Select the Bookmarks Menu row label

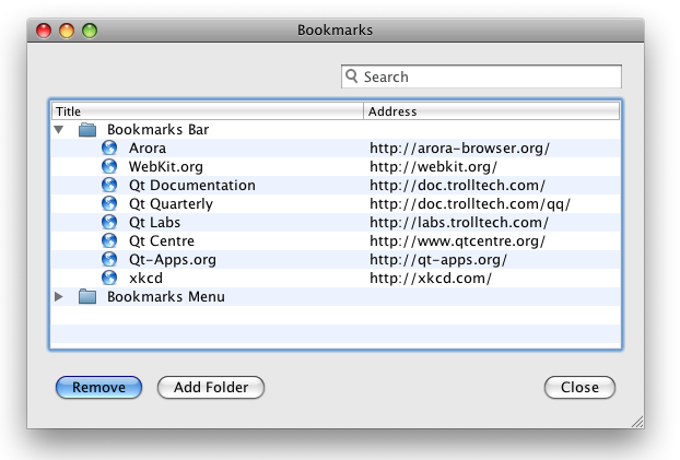tap(166, 297)
